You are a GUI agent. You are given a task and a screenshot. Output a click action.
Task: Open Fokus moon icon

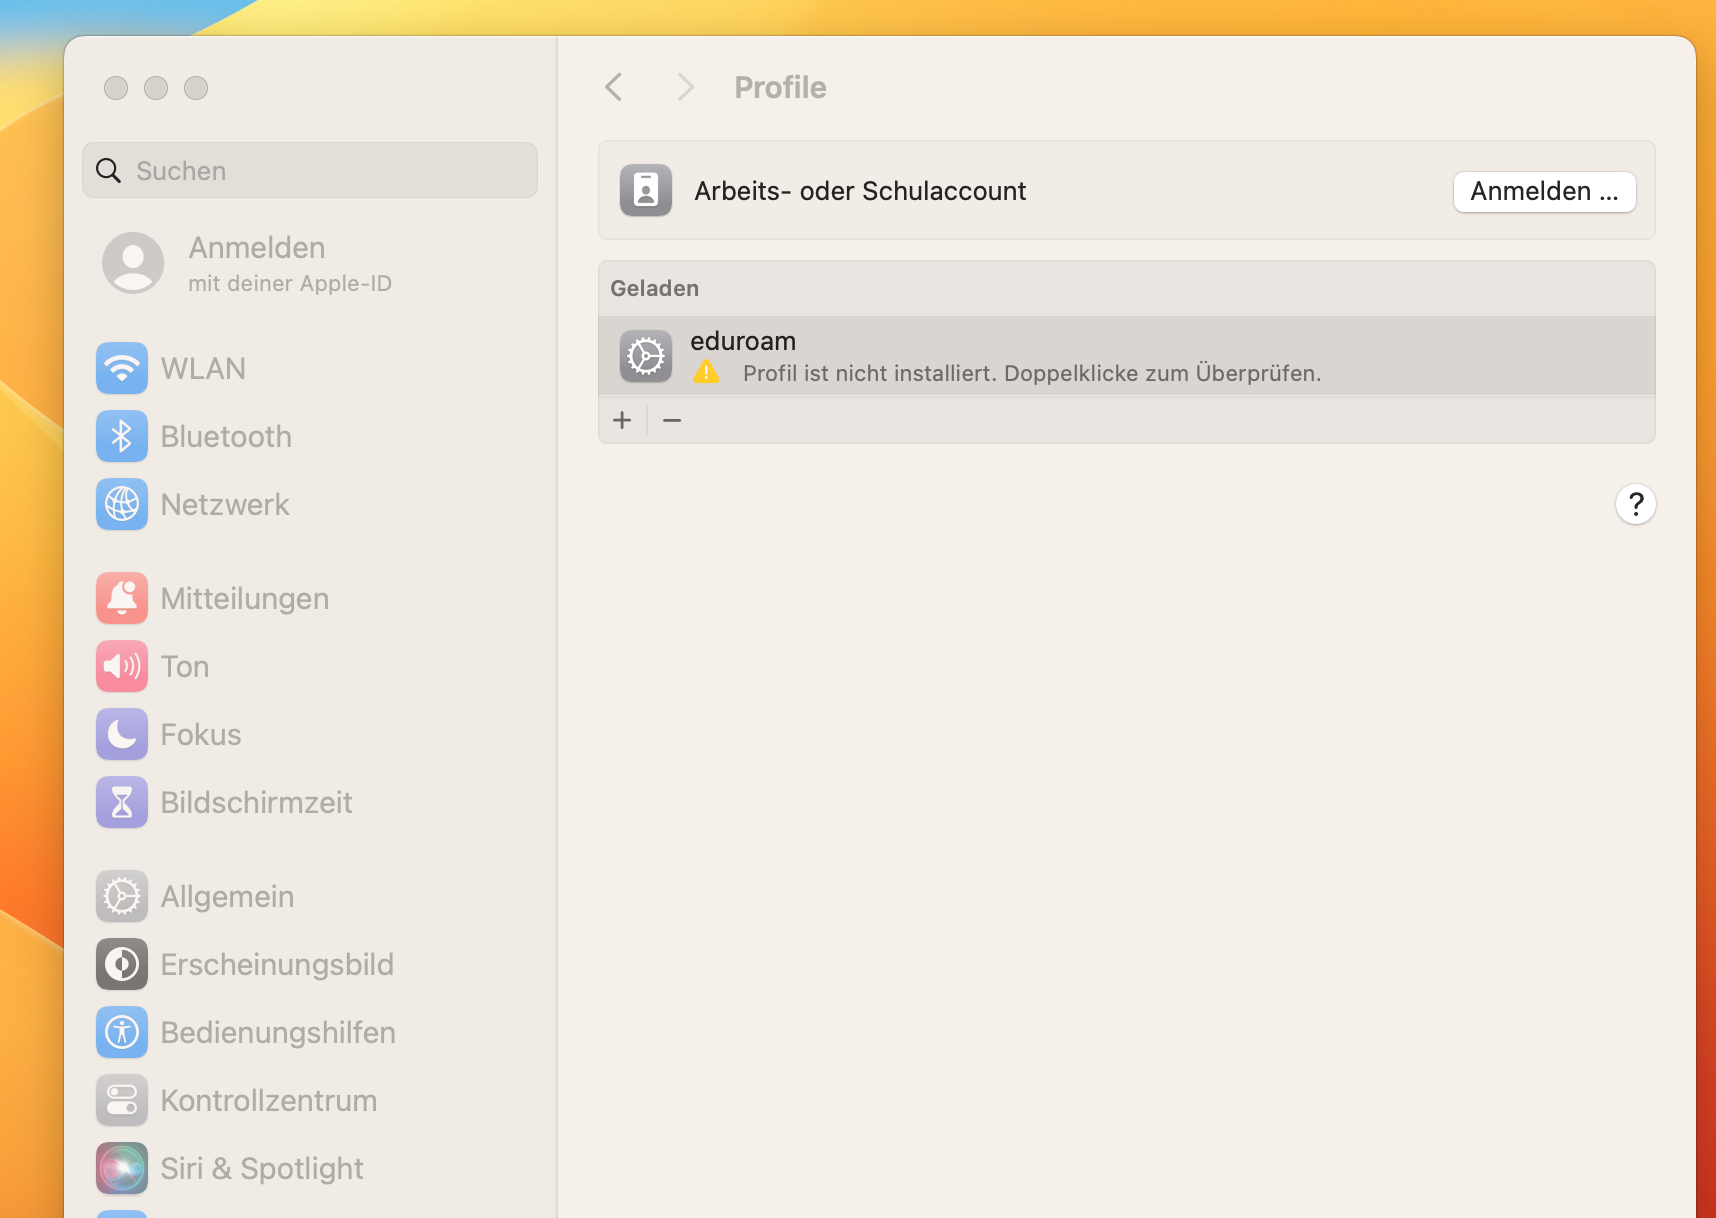[122, 734]
